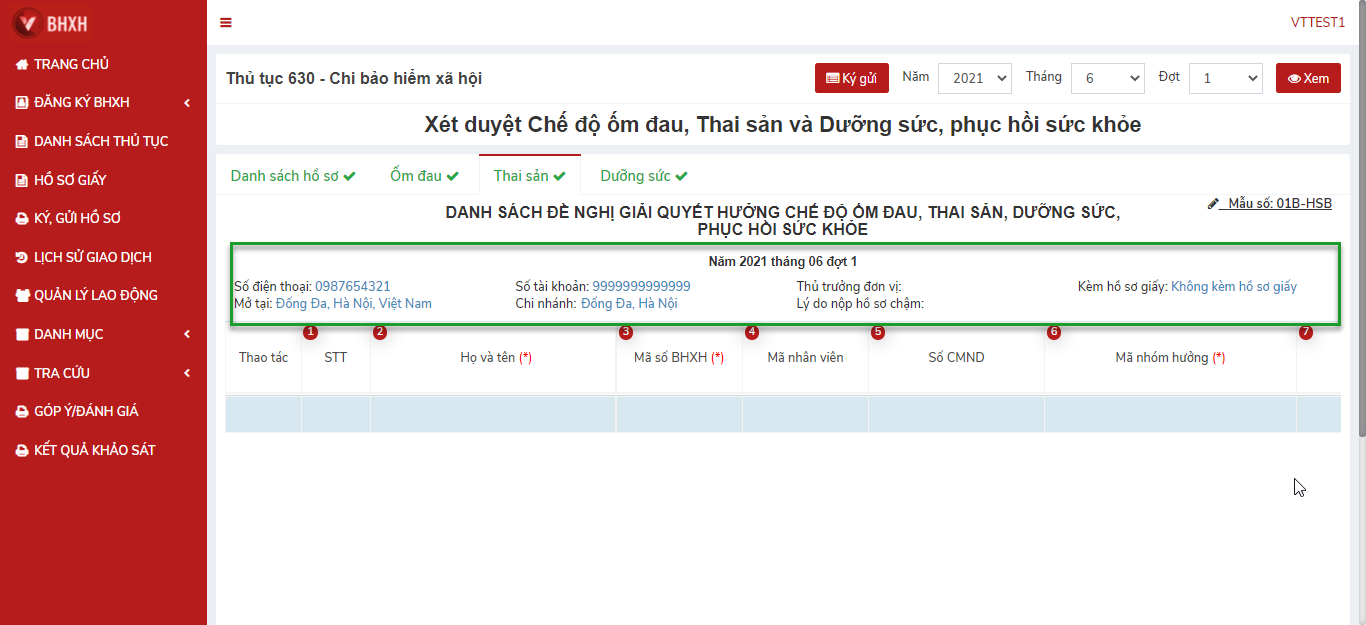Click the Xem button

click(x=1308, y=78)
